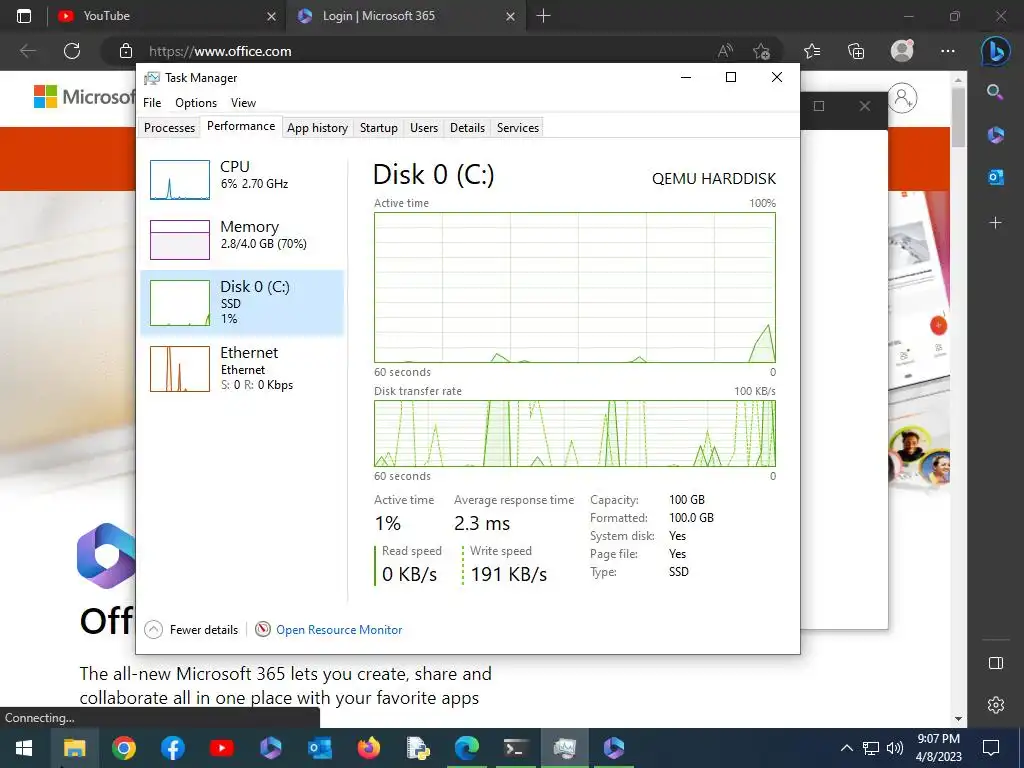Image resolution: width=1024 pixels, height=768 pixels.
Task: Add an app to the Edge sidebar
Action: click(x=995, y=223)
